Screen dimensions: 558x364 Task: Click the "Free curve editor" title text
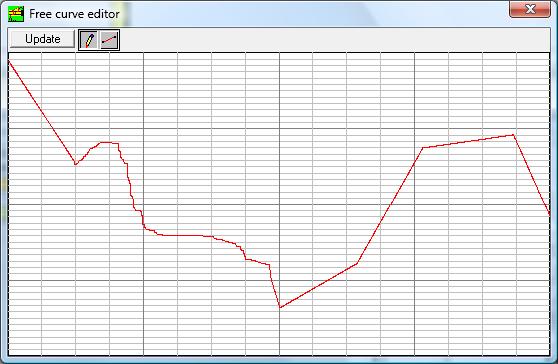click(x=74, y=14)
